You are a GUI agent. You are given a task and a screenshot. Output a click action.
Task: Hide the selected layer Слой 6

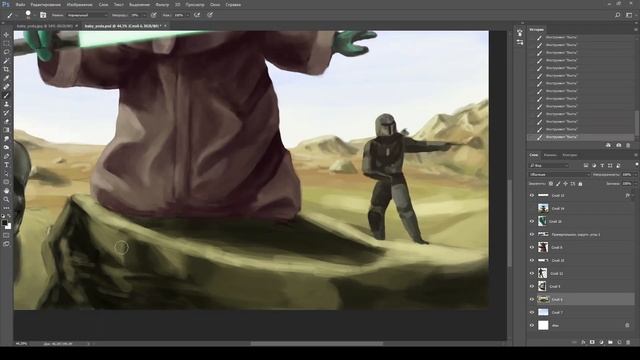click(x=532, y=299)
